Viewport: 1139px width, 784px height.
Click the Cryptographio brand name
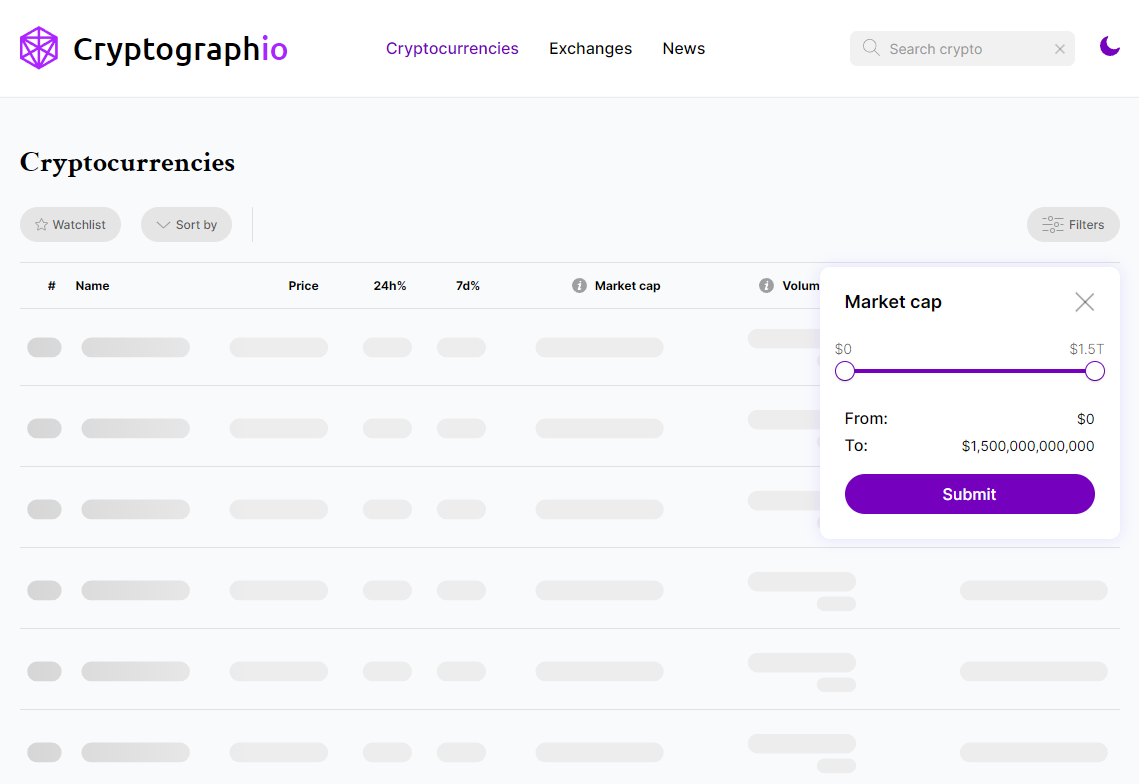tap(181, 49)
